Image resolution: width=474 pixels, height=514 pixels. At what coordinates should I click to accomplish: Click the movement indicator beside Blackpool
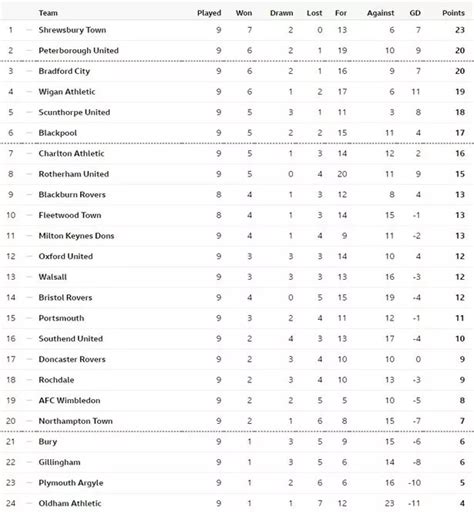(x=29, y=133)
